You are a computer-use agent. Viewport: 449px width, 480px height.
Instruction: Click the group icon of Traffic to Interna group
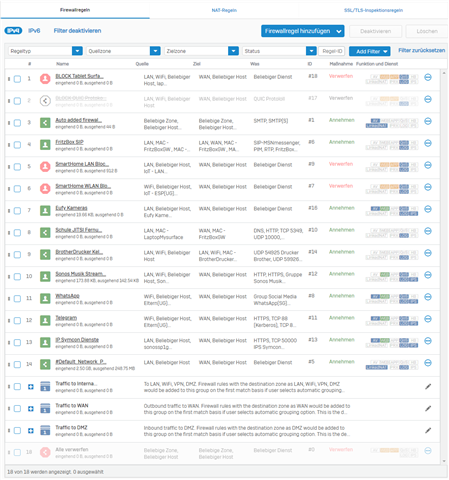pyautogui.click(x=45, y=386)
